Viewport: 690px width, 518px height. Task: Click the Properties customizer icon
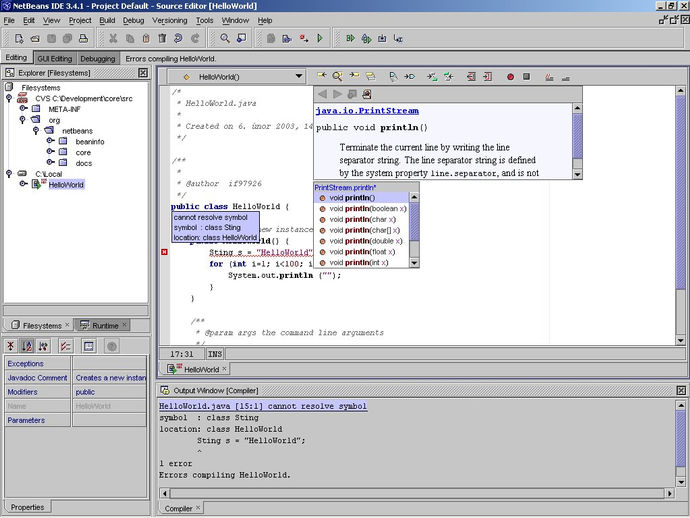point(88,346)
